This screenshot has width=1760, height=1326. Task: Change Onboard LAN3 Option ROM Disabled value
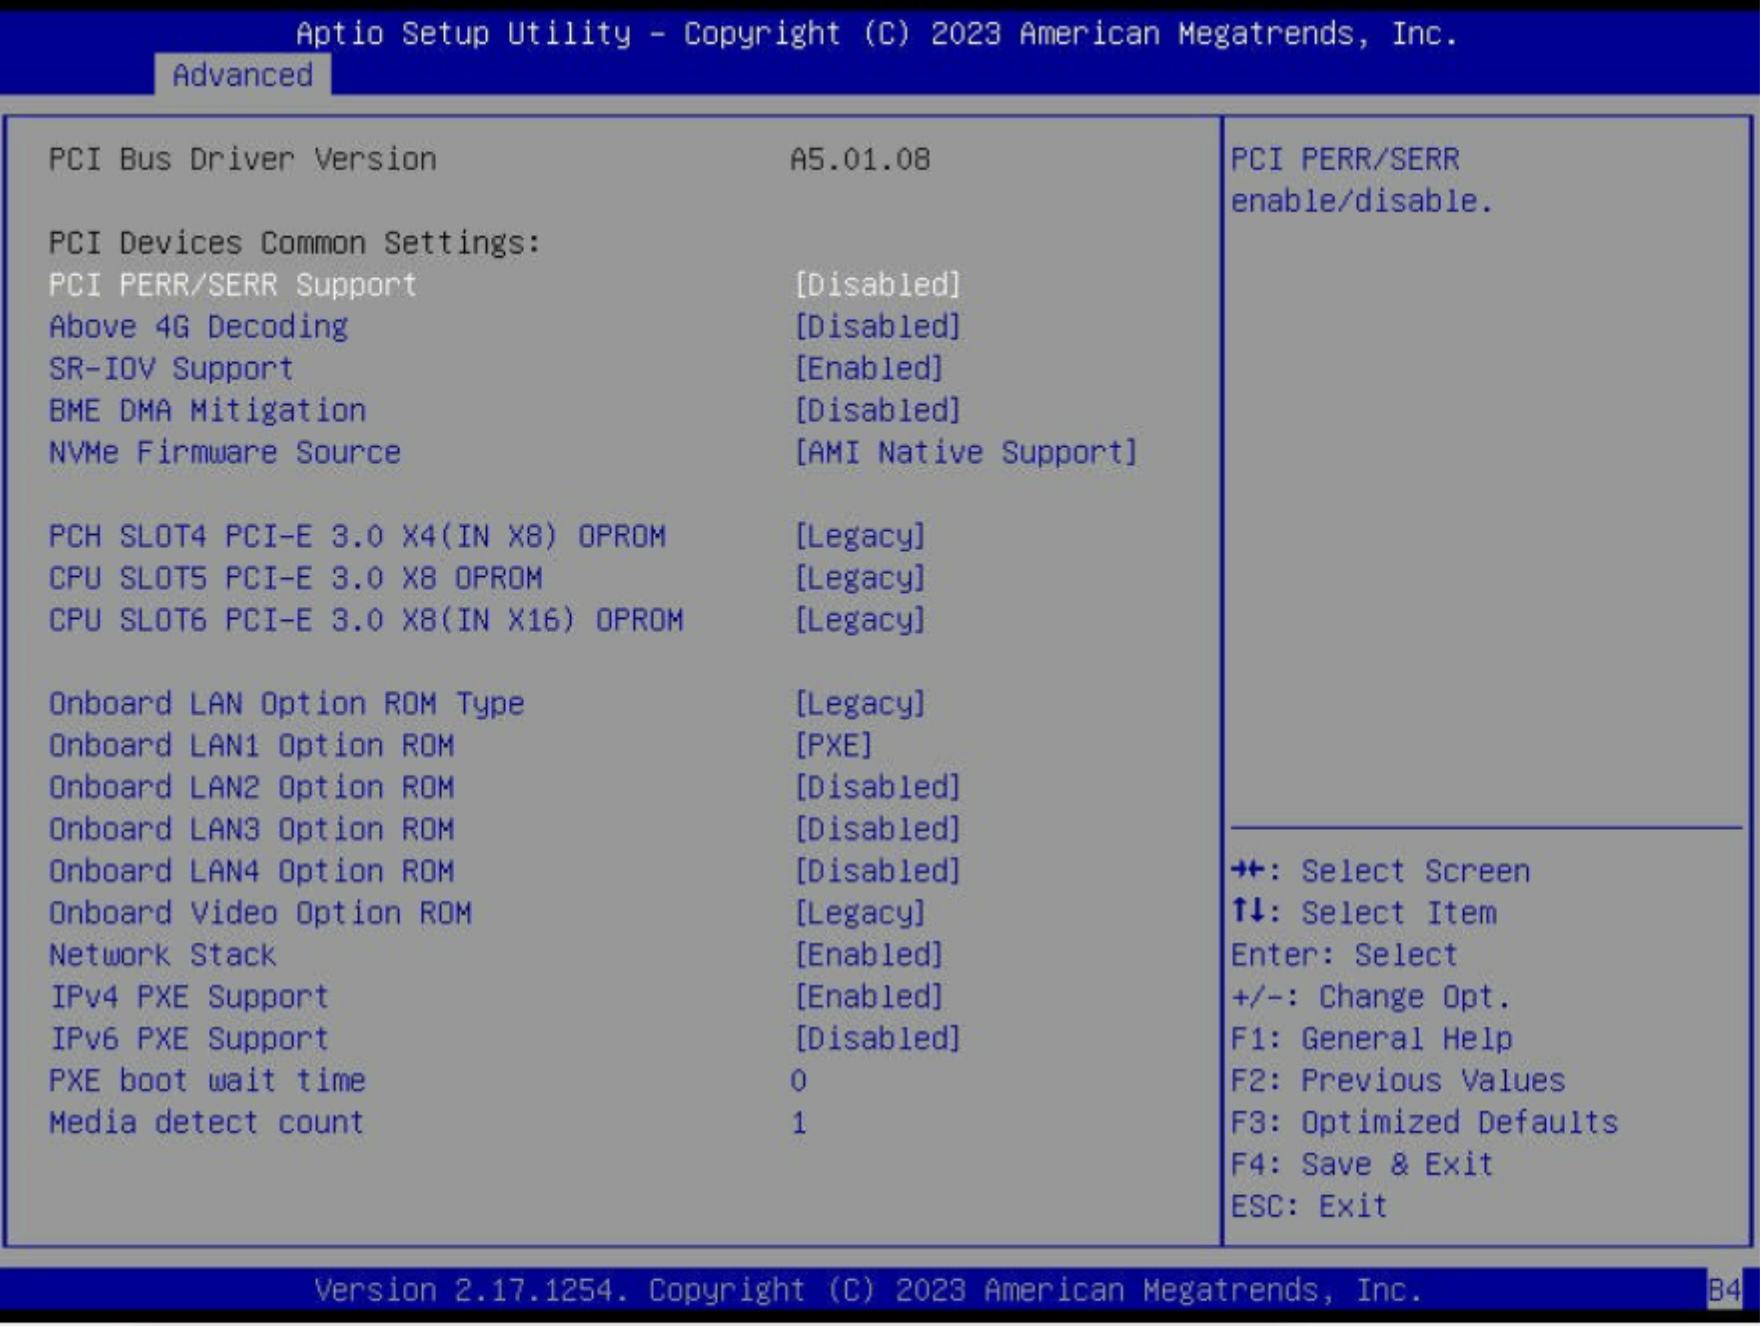[877, 830]
